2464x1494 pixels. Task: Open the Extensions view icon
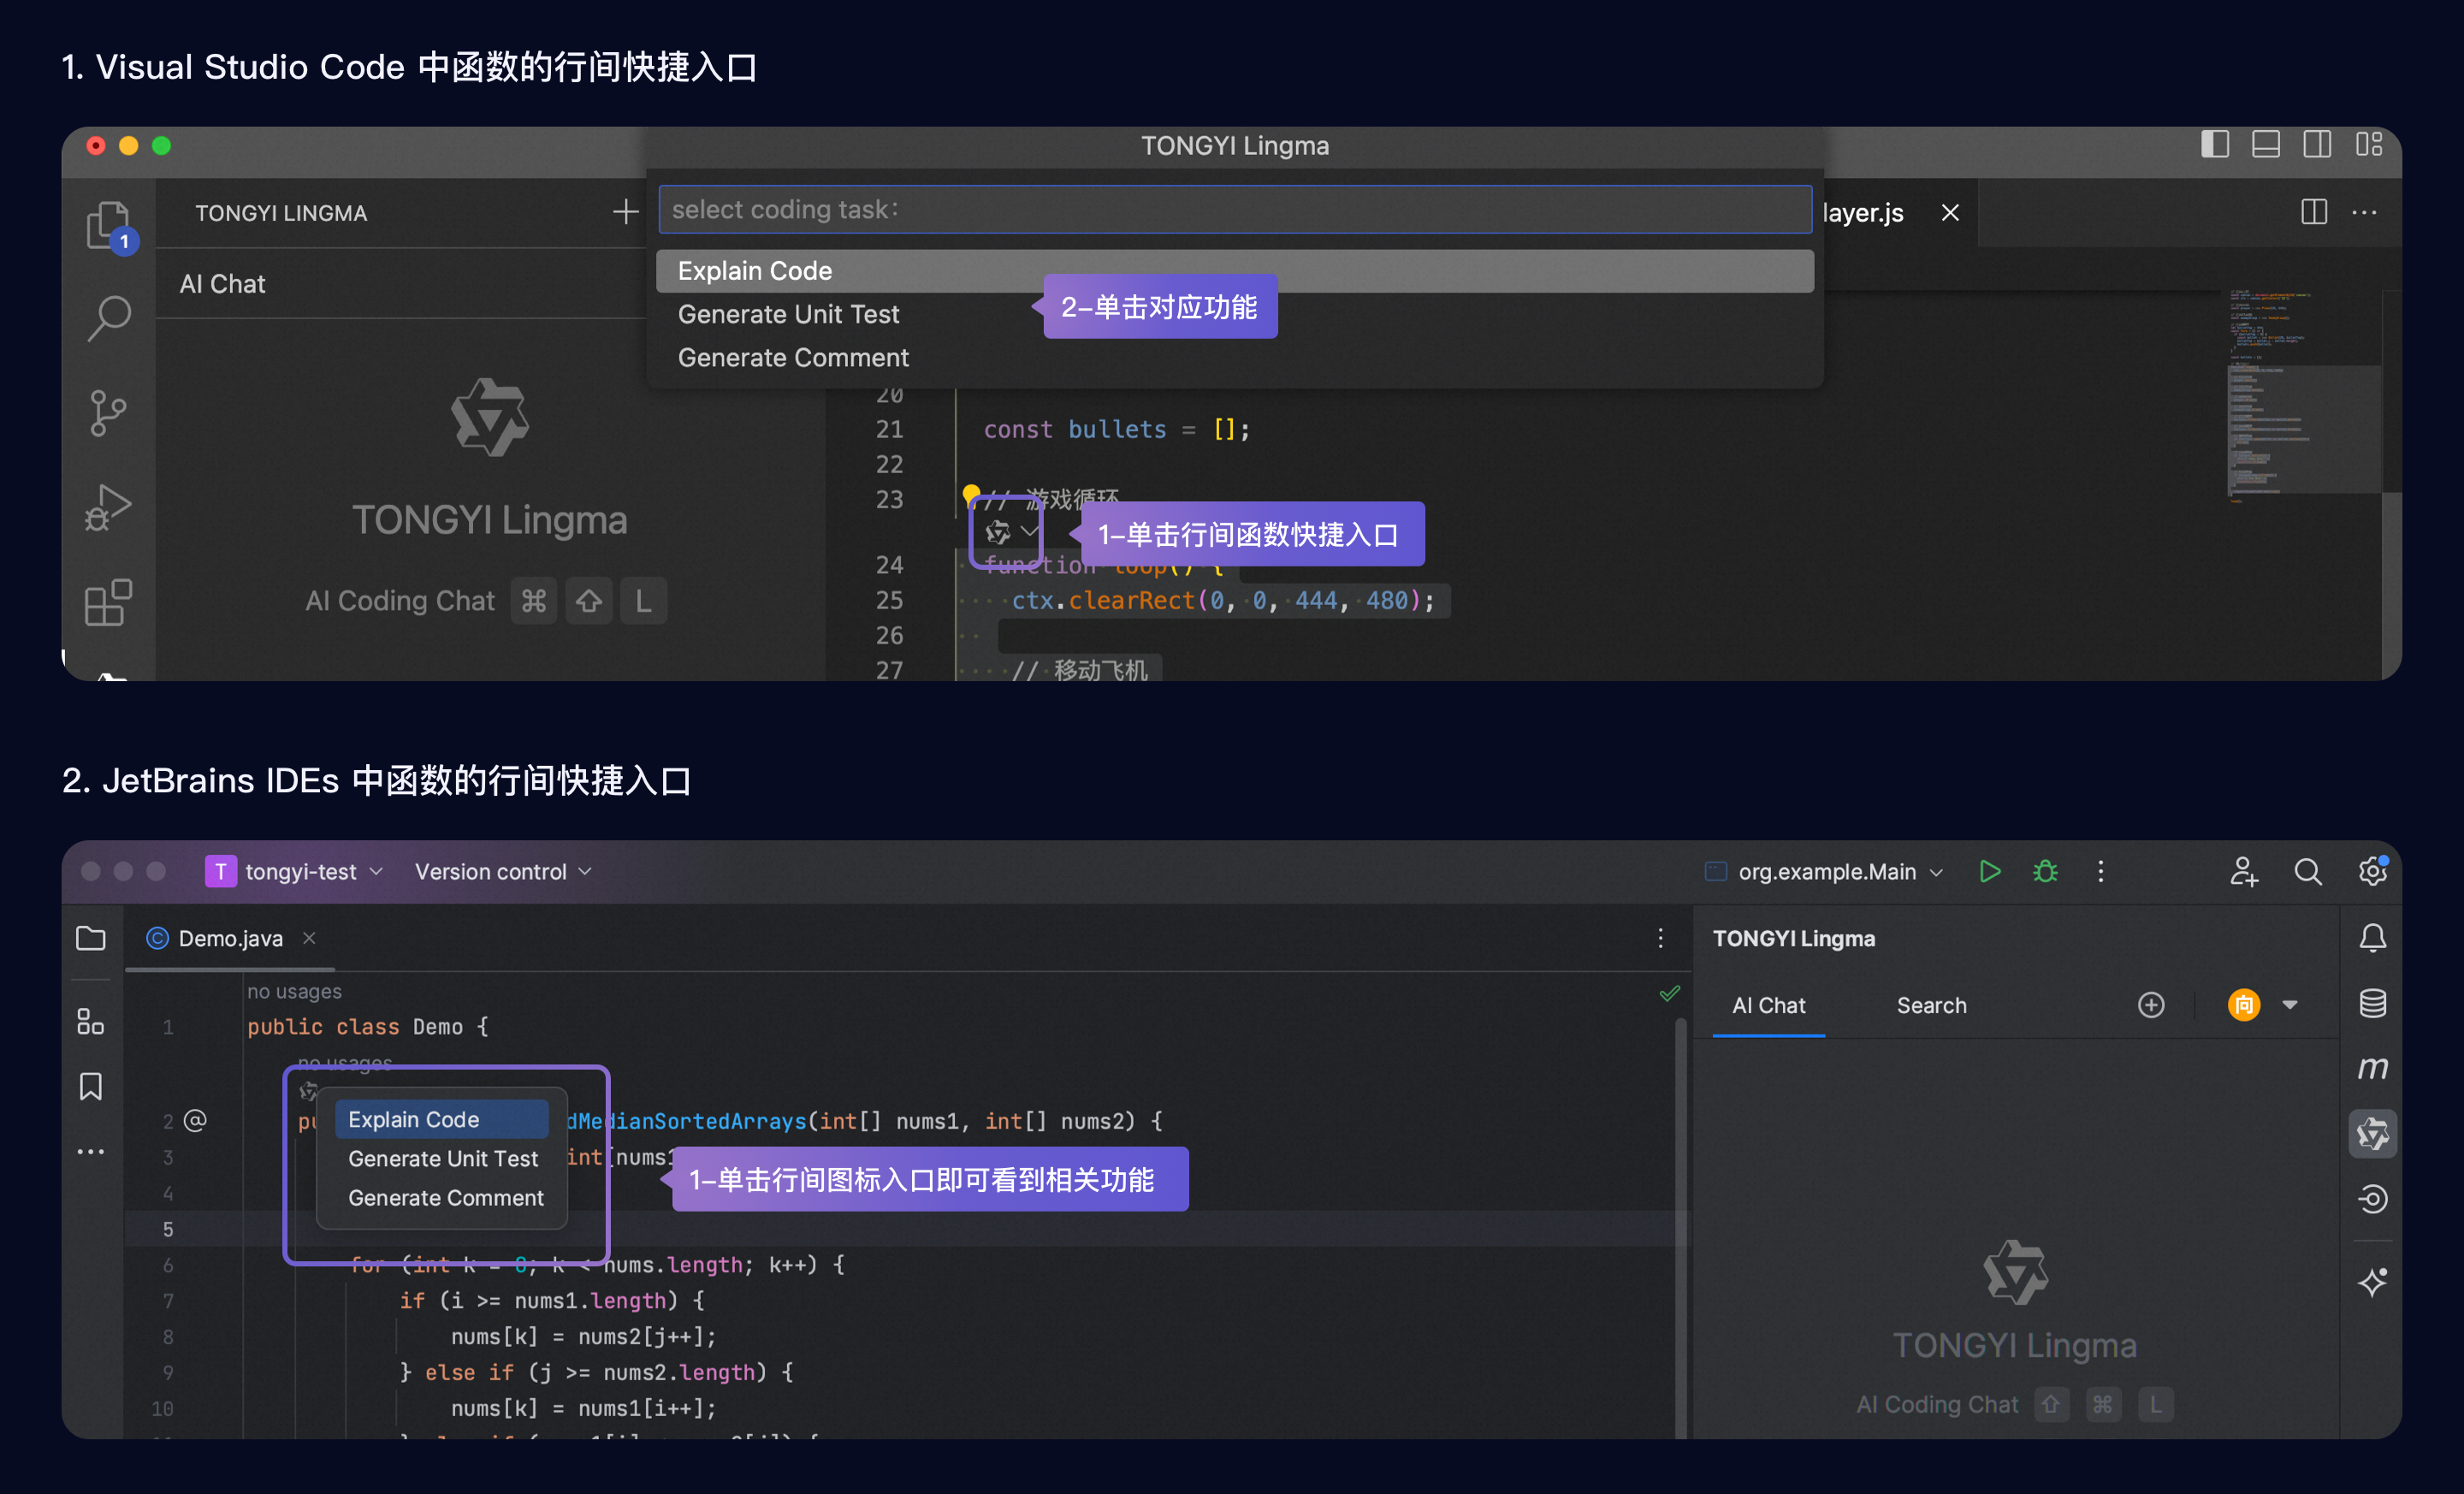[108, 602]
